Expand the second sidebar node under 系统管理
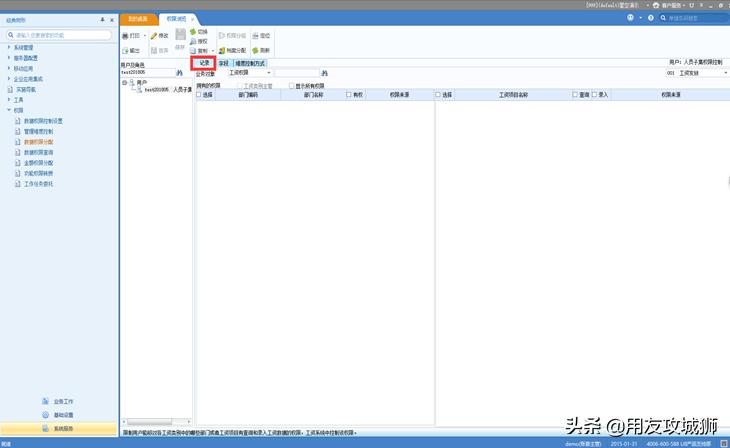Image resolution: width=730 pixels, height=448 pixels. [8, 58]
